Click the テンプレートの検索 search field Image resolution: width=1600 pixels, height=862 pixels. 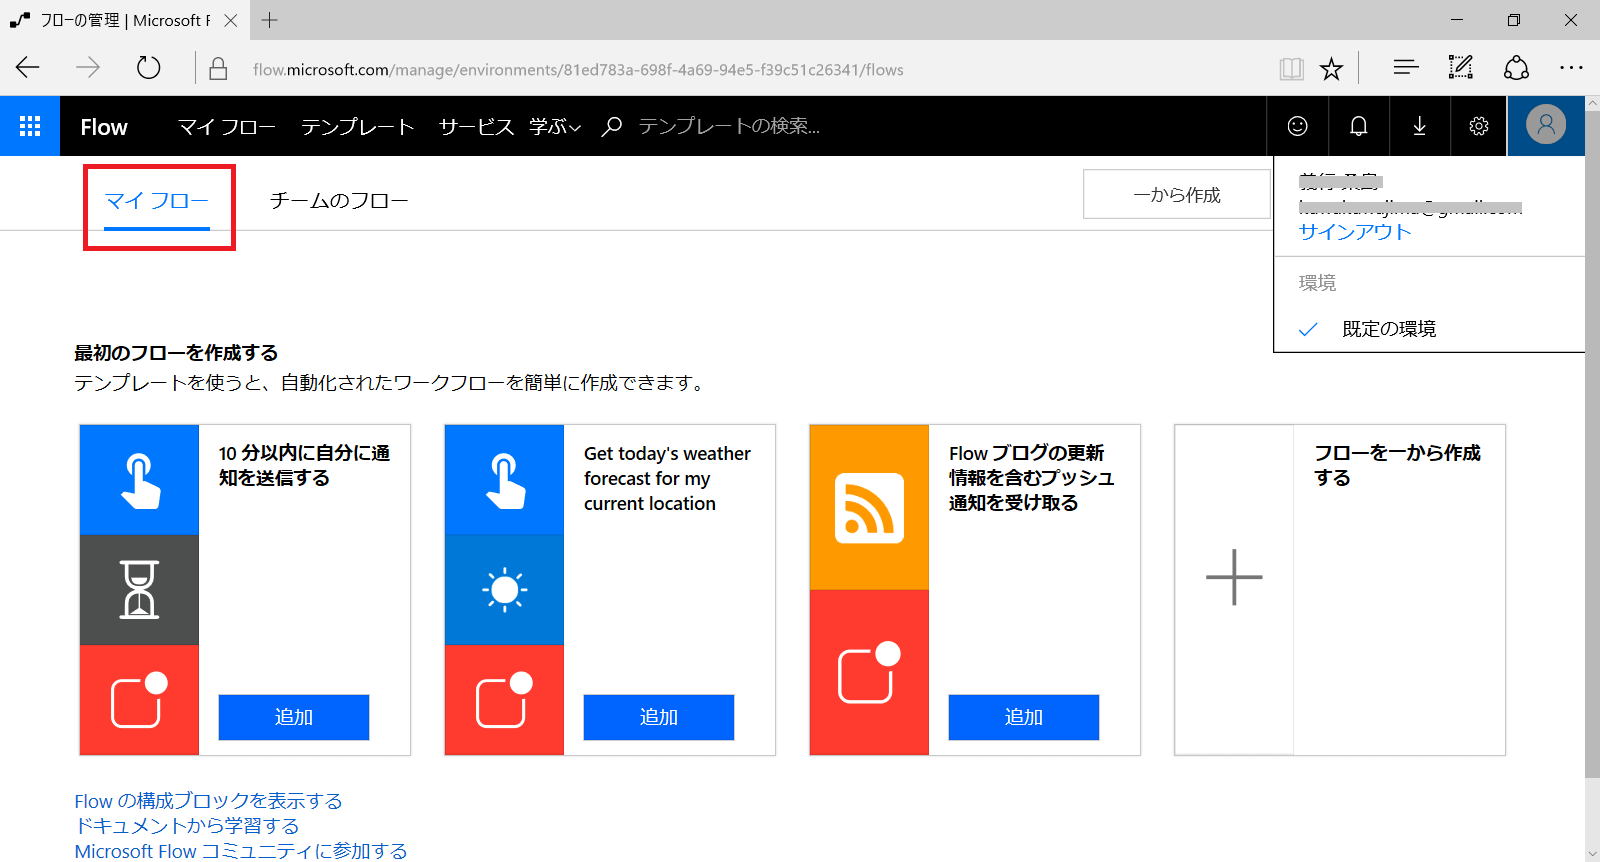coord(729,126)
